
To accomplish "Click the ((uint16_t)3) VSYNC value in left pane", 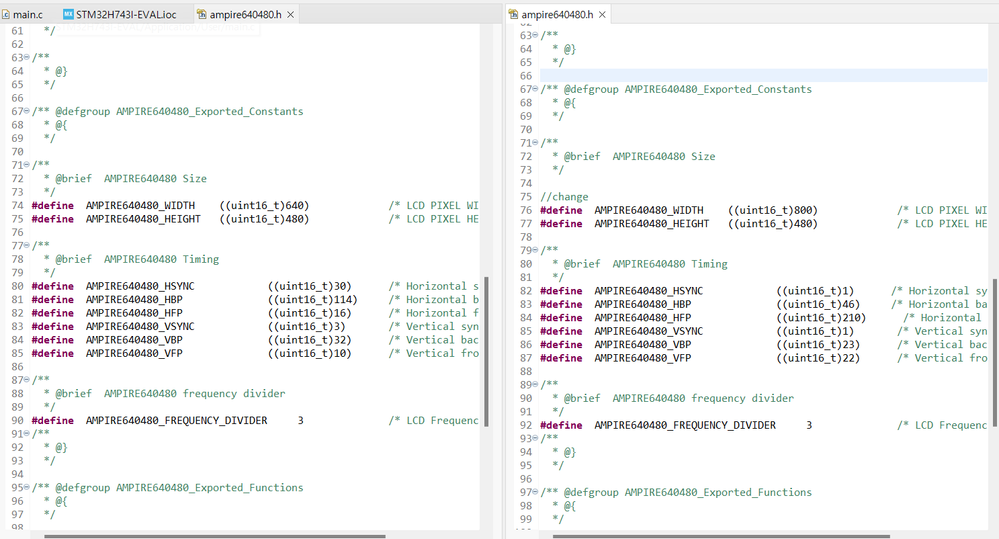I will click(306, 326).
